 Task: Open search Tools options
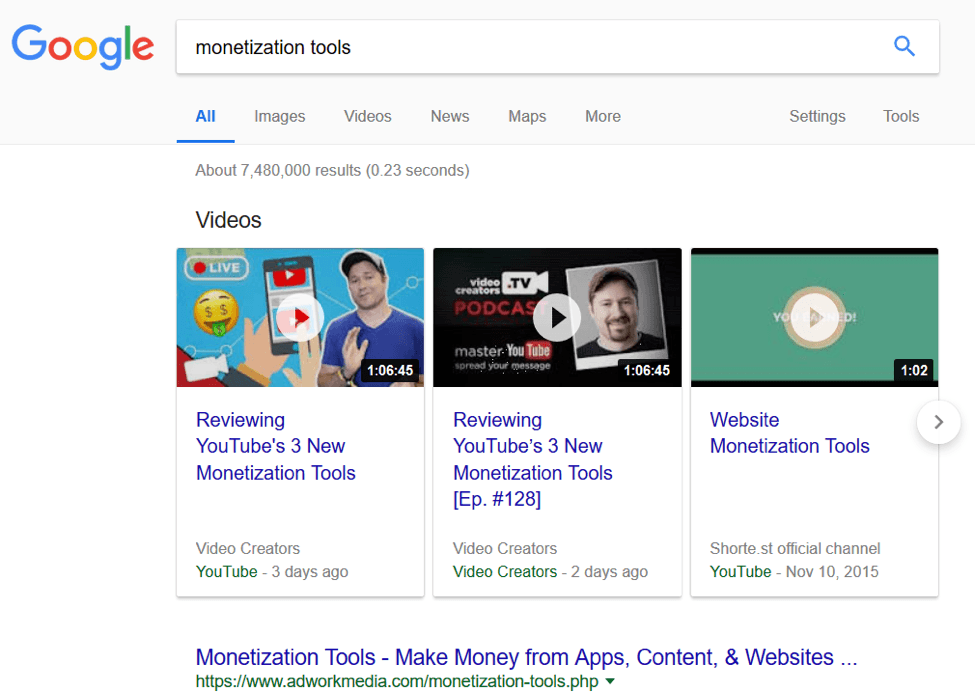(x=901, y=116)
